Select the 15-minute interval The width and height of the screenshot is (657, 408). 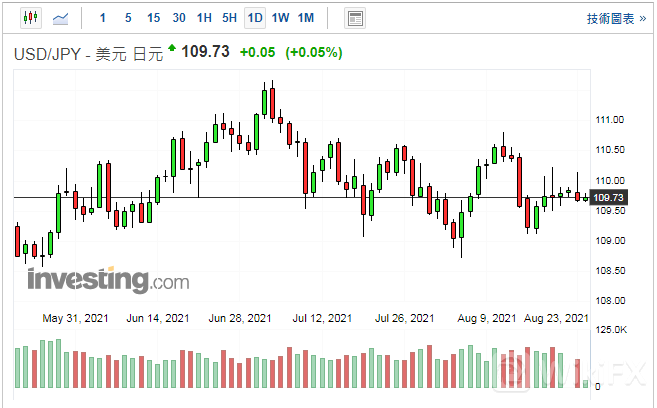point(152,18)
